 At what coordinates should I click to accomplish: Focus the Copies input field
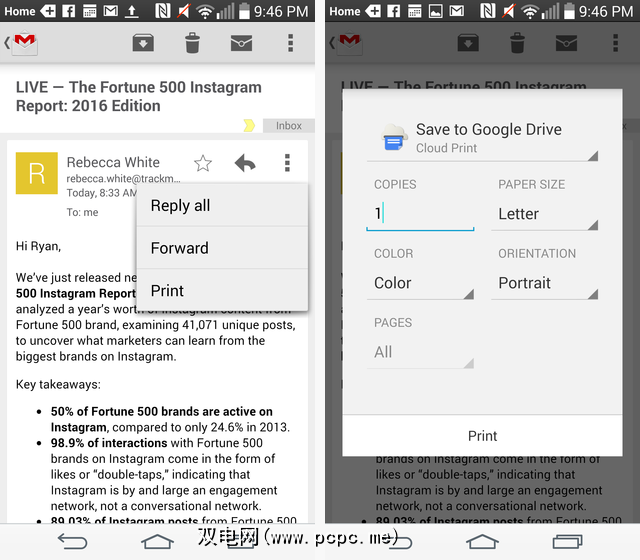coord(420,214)
